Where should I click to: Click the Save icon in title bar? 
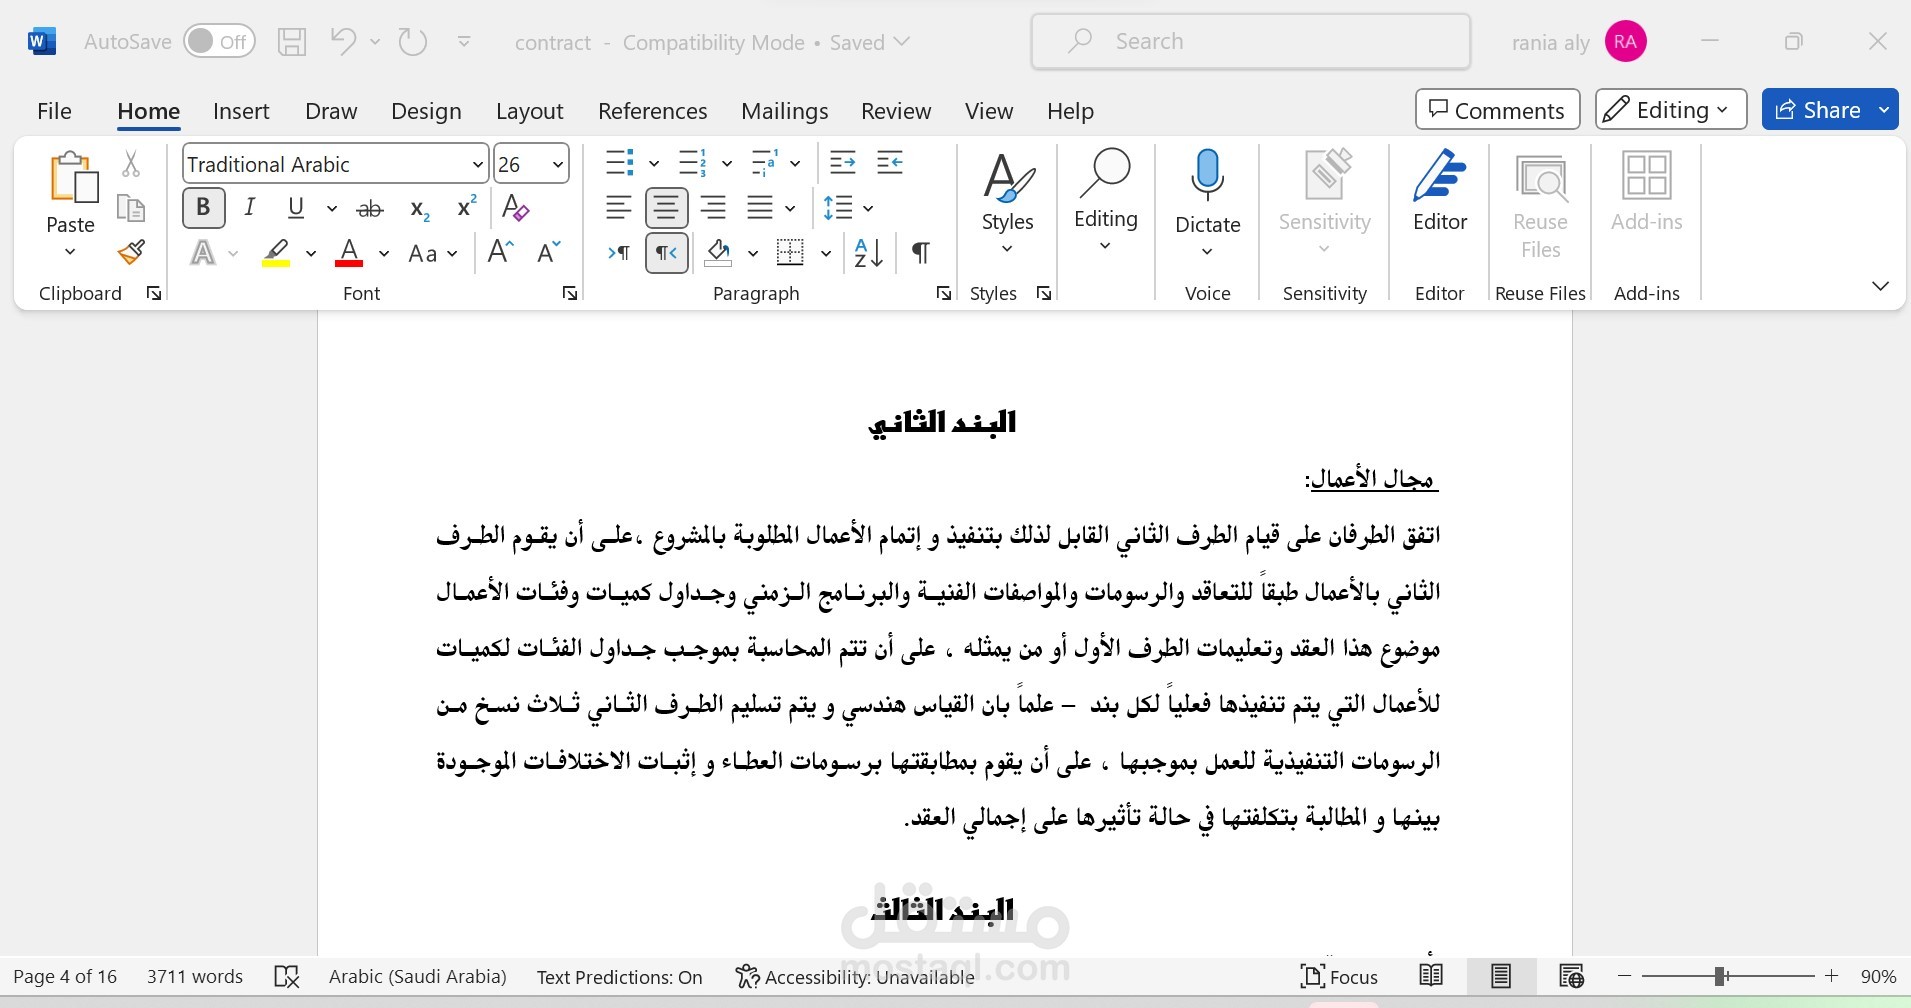[292, 42]
